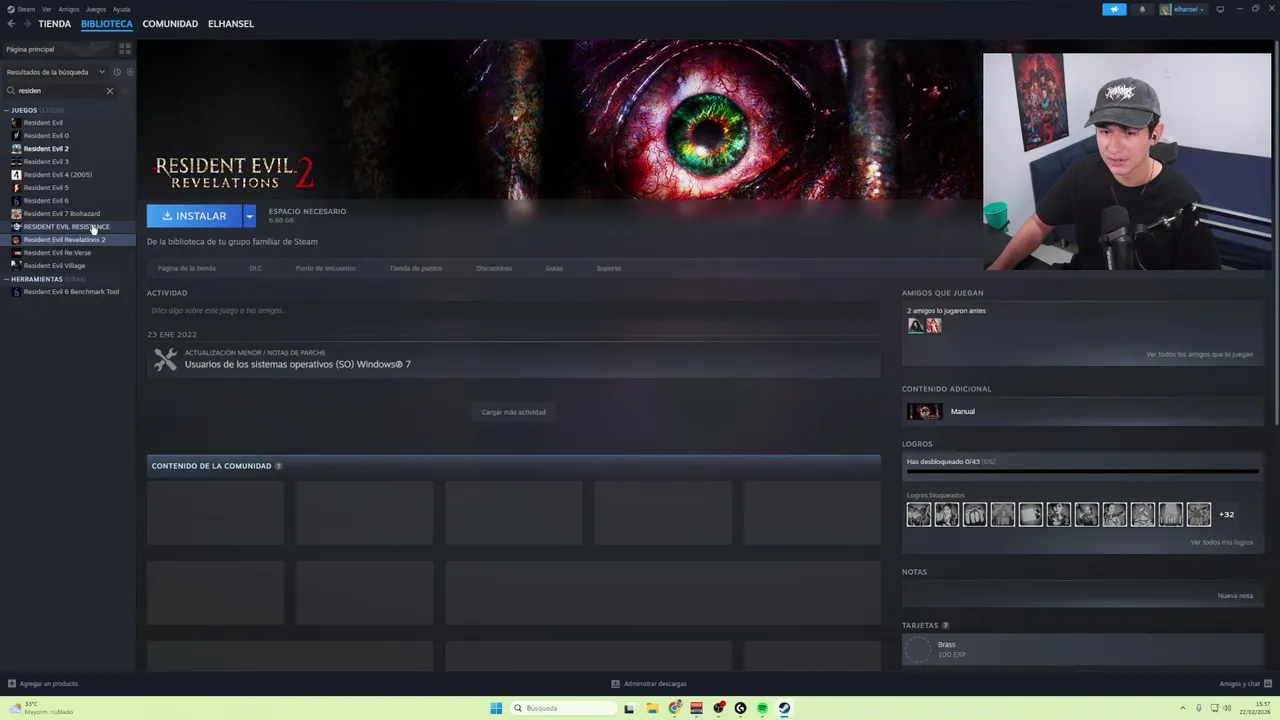Select Resident Evil 6 Benchmark Tool
Screen dimensions: 1280x720
point(71,292)
